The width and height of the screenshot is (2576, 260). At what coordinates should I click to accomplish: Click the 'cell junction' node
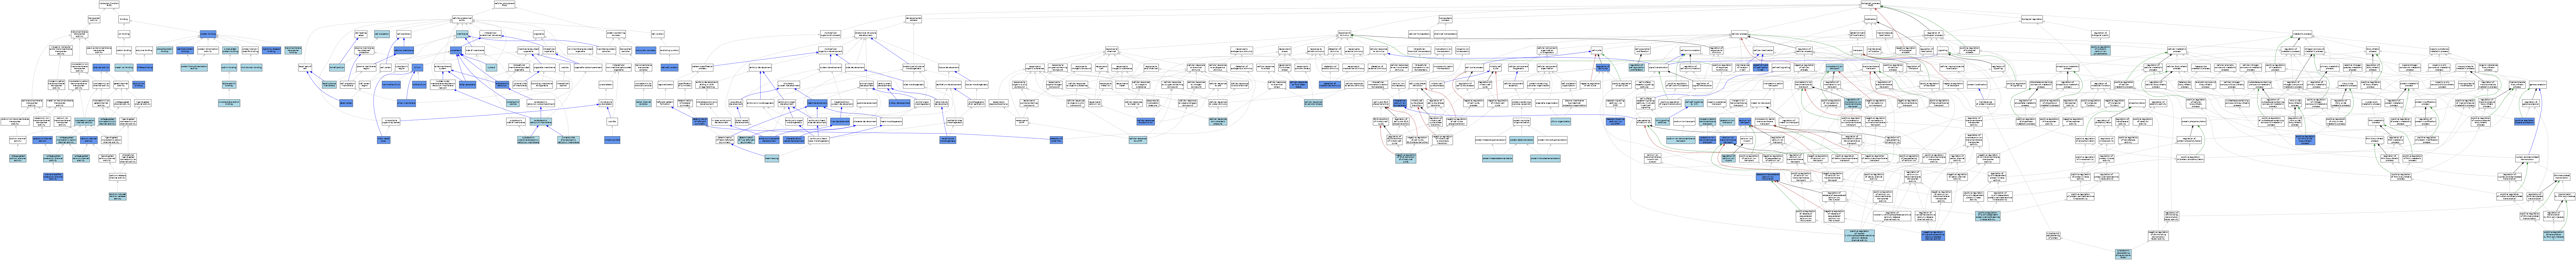(x=658, y=34)
